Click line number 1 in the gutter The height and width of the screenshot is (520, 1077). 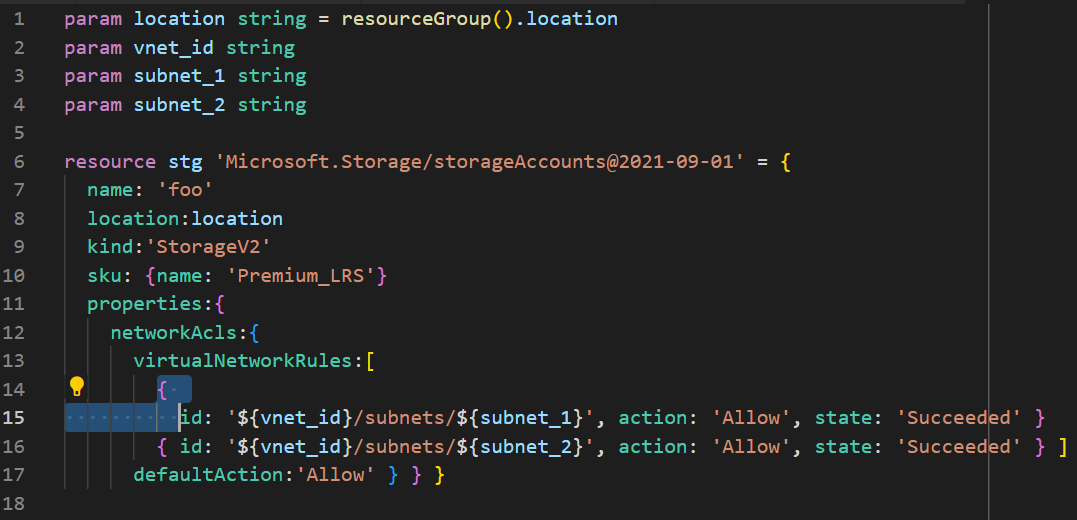(19, 19)
